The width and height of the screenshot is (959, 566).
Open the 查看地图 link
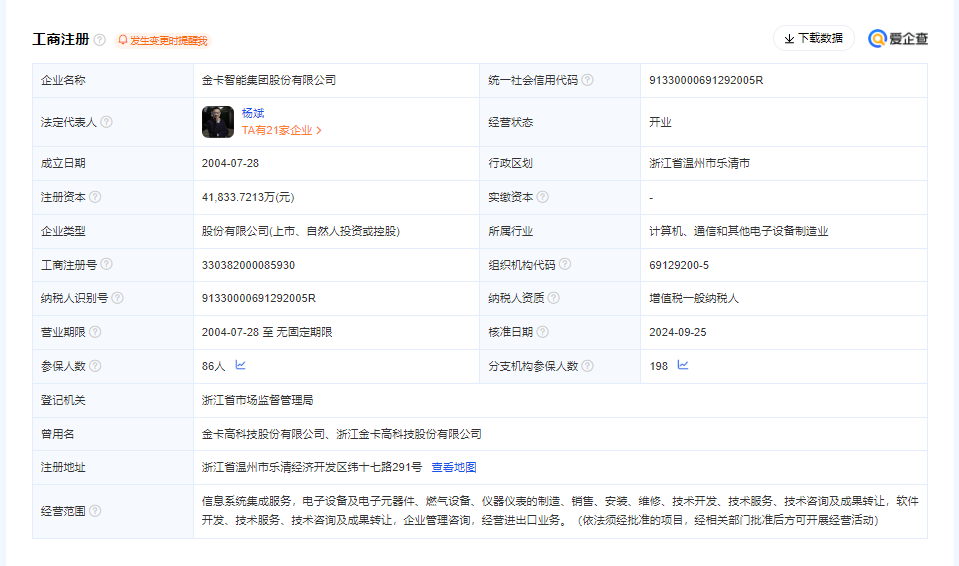pyautogui.click(x=454, y=467)
